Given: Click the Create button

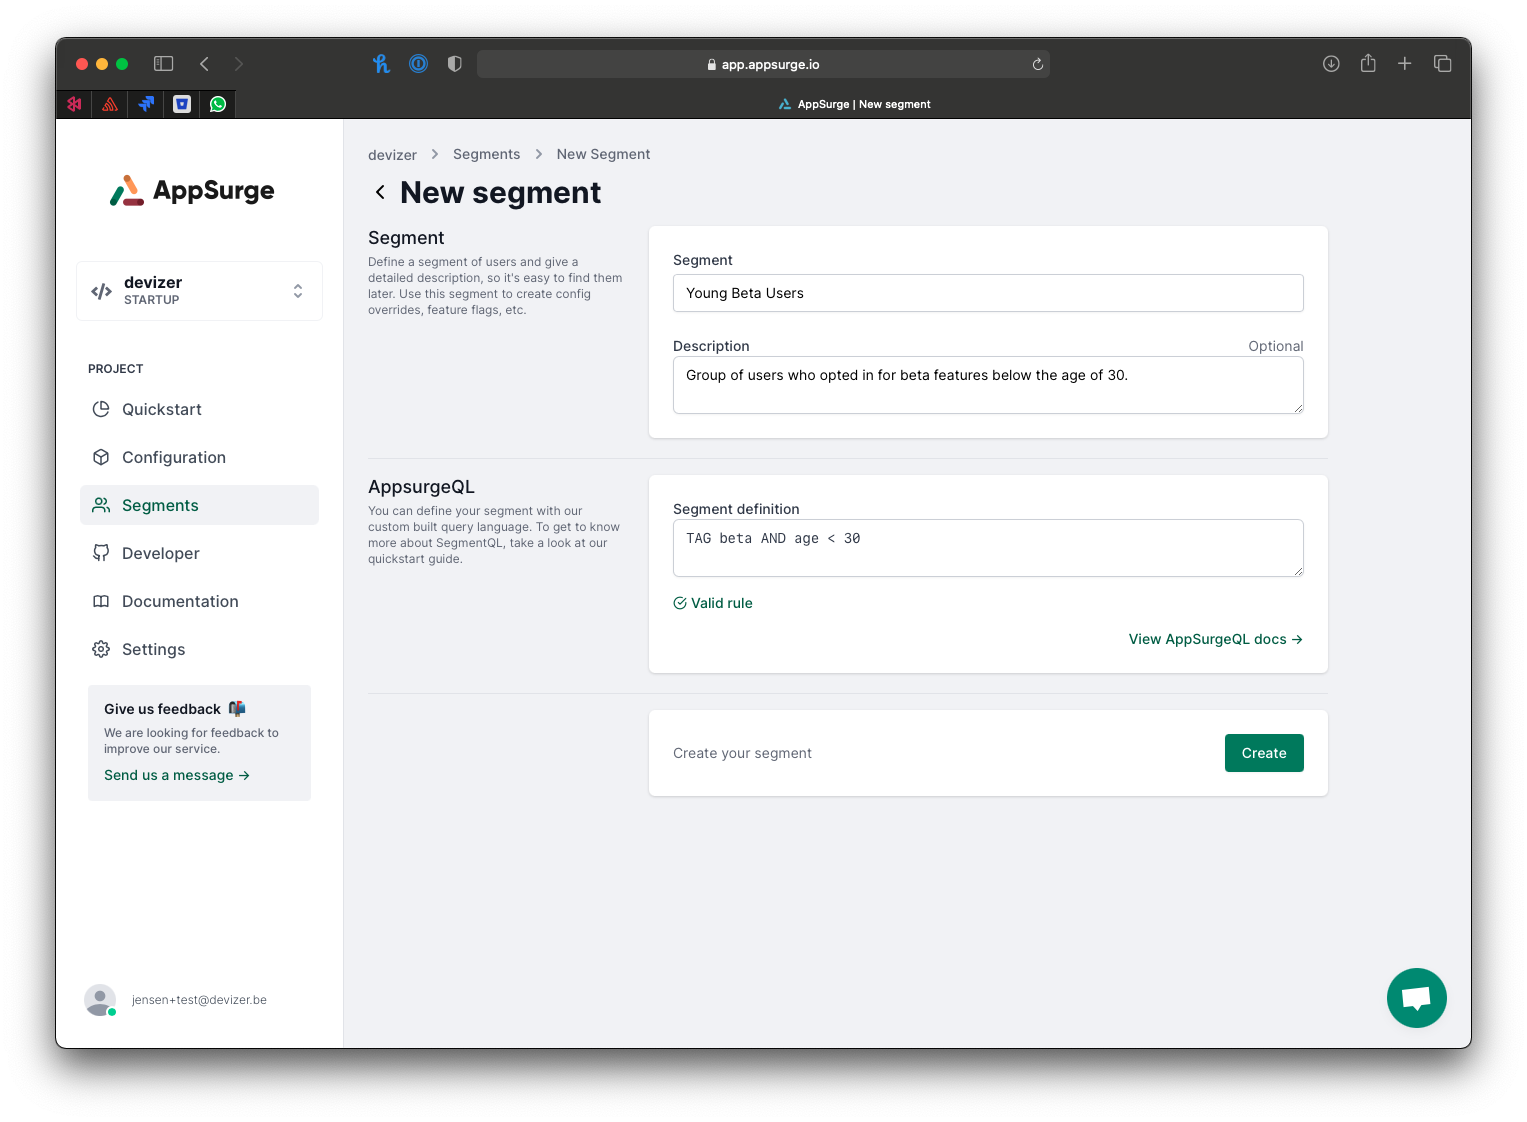Looking at the screenshot, I should [1264, 753].
